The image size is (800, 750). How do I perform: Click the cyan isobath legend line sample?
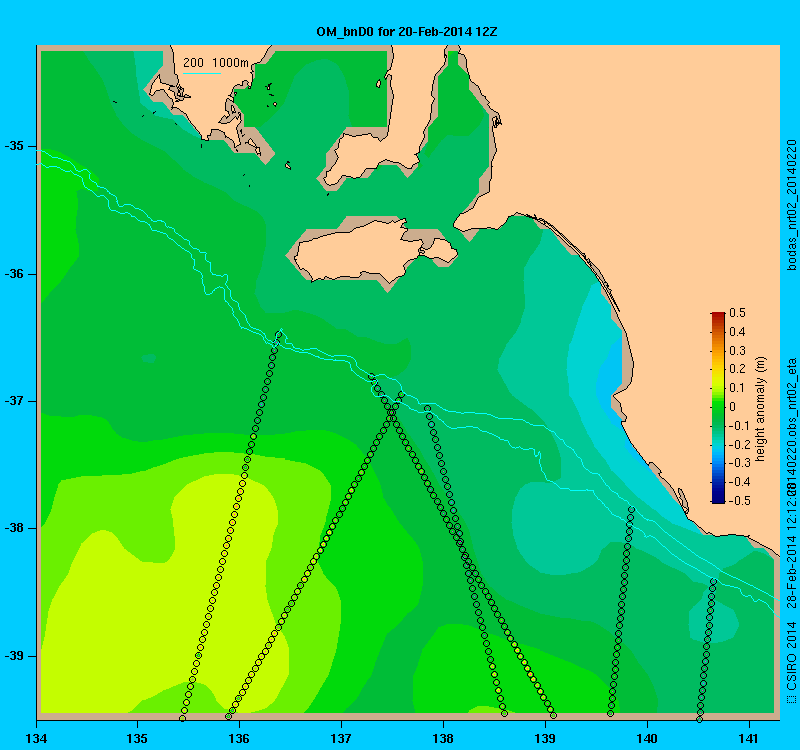tap(202, 73)
